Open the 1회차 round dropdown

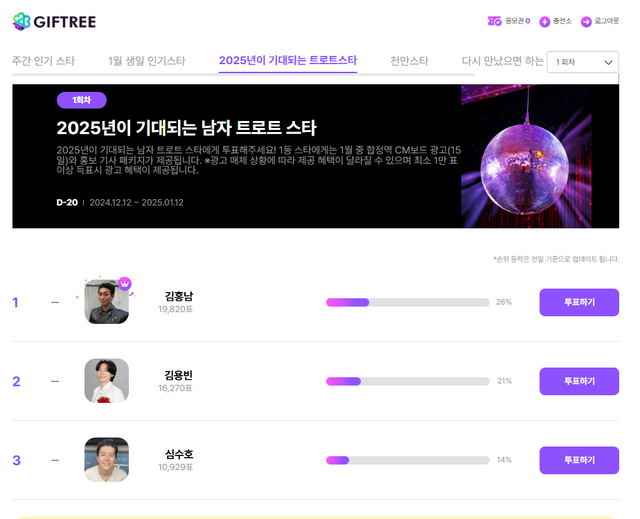click(582, 62)
